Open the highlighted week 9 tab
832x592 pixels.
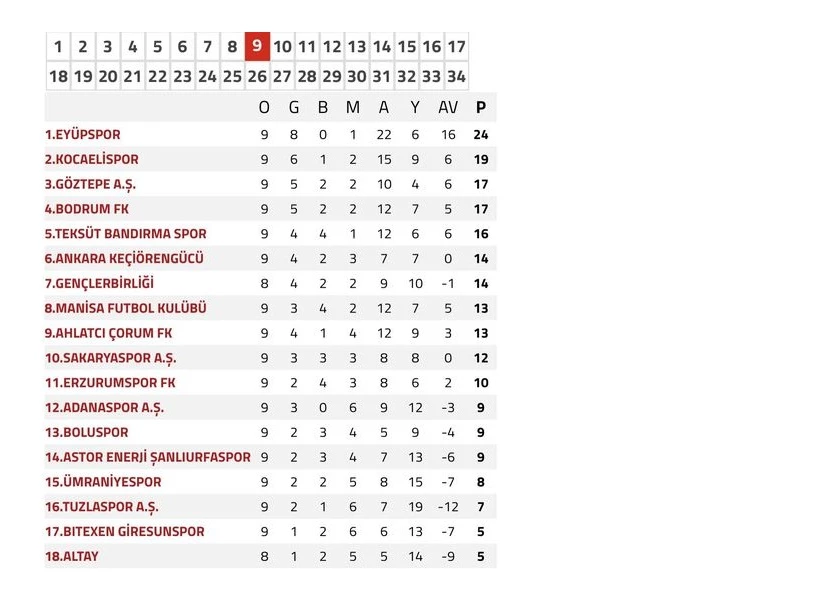(x=258, y=46)
